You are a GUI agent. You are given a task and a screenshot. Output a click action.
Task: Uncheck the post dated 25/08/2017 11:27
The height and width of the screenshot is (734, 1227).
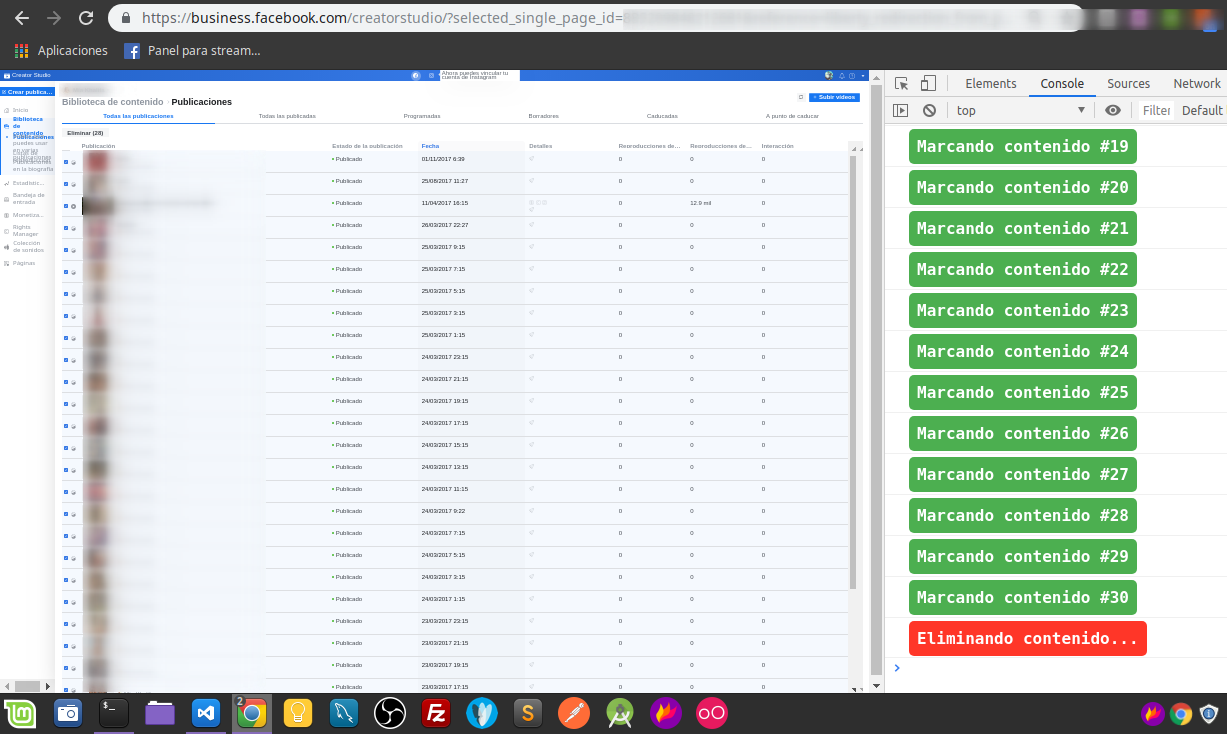pyautogui.click(x=66, y=183)
